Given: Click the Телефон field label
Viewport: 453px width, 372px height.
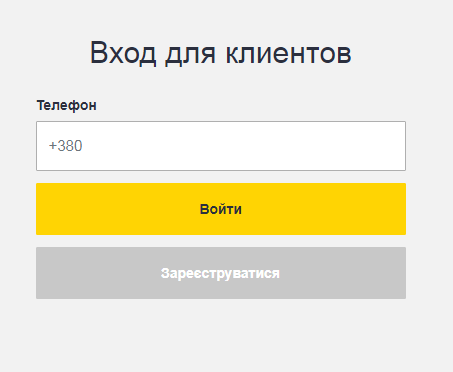Looking at the screenshot, I should coord(67,105).
